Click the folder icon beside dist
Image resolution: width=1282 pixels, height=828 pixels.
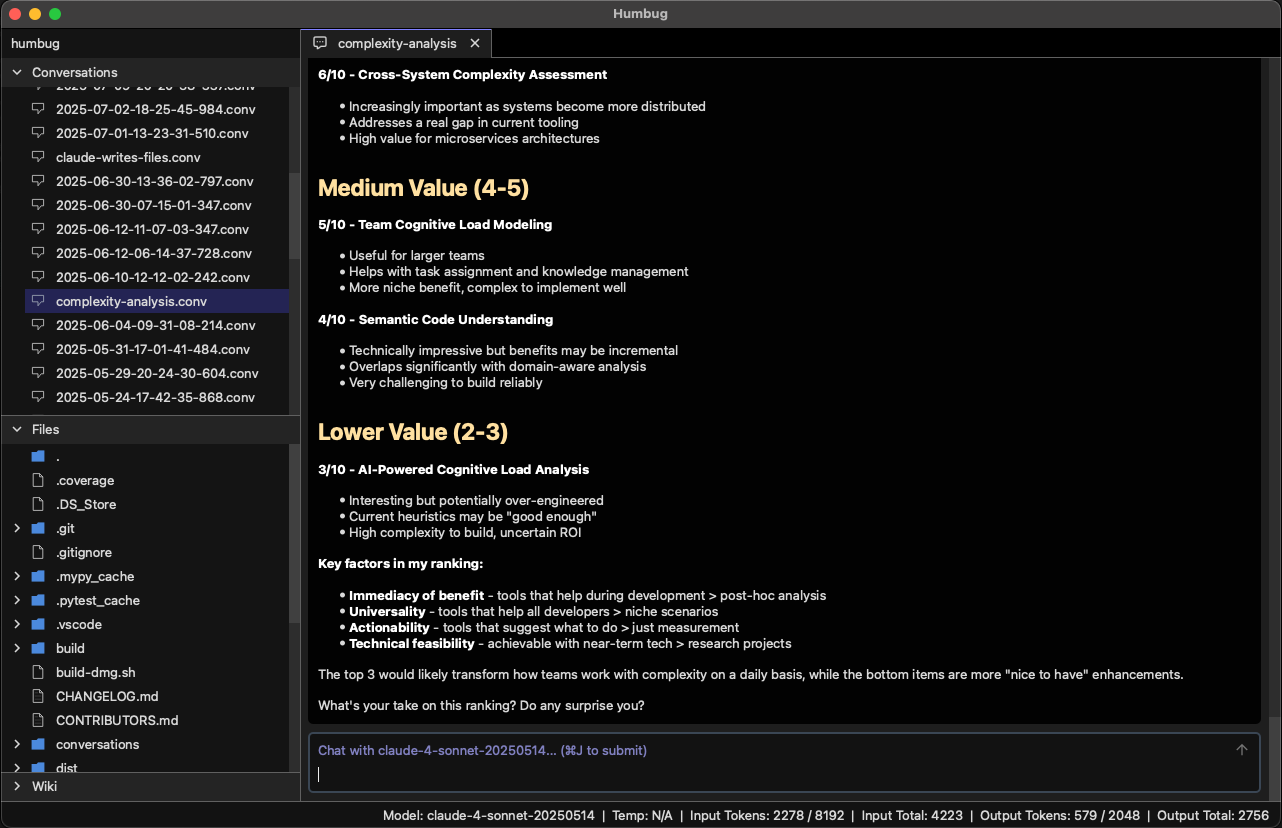(x=38, y=768)
